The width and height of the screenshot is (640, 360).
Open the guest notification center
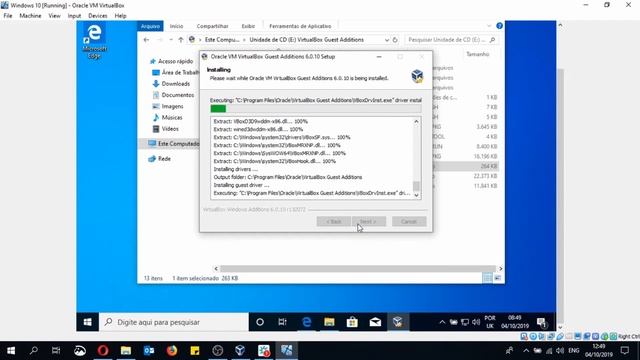point(542,322)
